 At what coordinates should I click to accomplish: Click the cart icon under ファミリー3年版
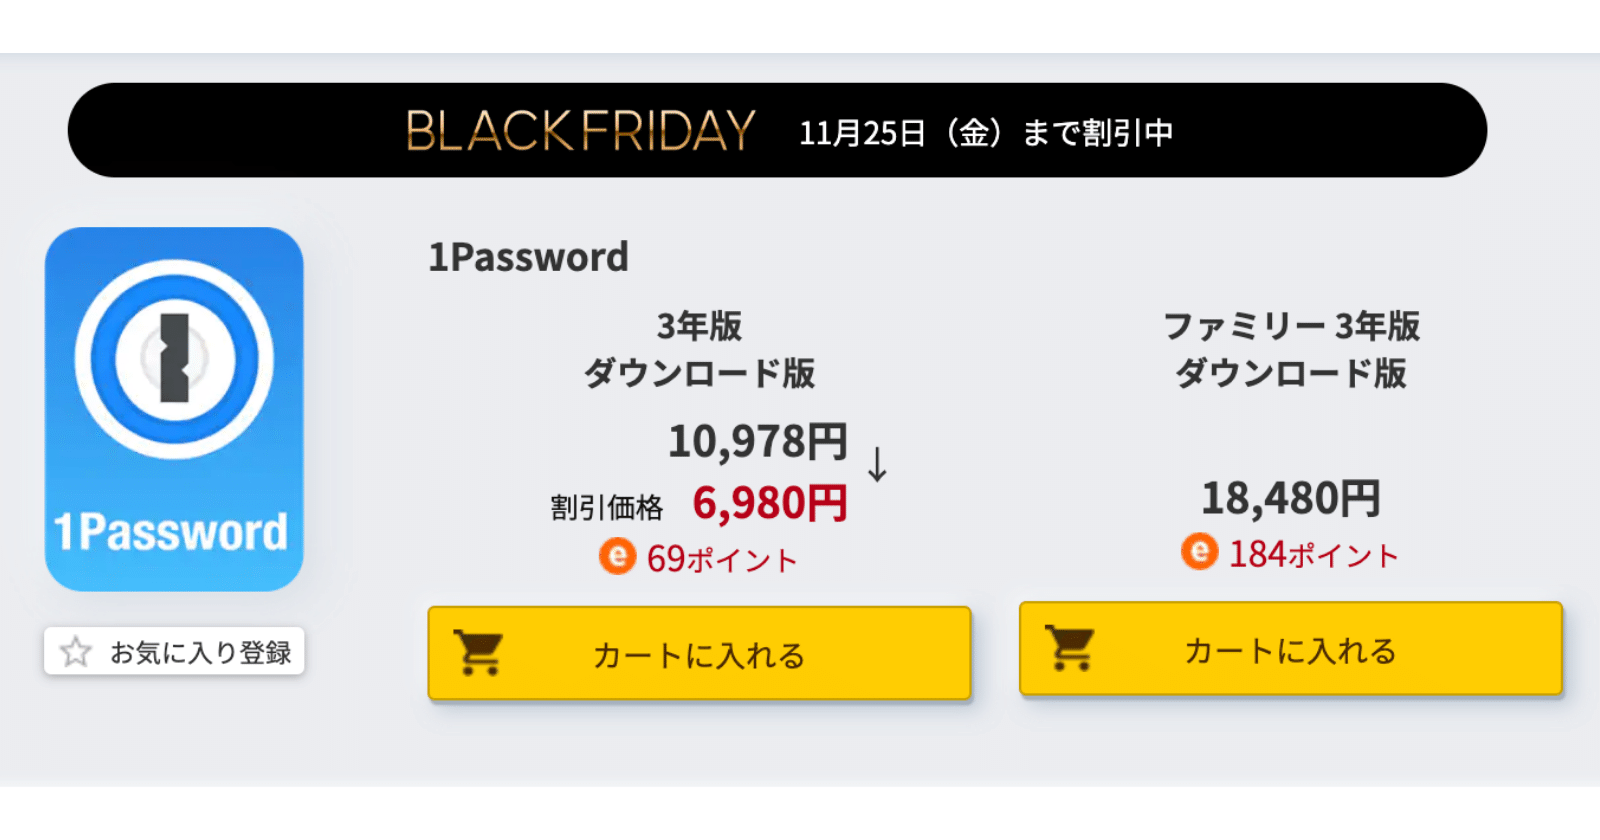pos(1069,648)
